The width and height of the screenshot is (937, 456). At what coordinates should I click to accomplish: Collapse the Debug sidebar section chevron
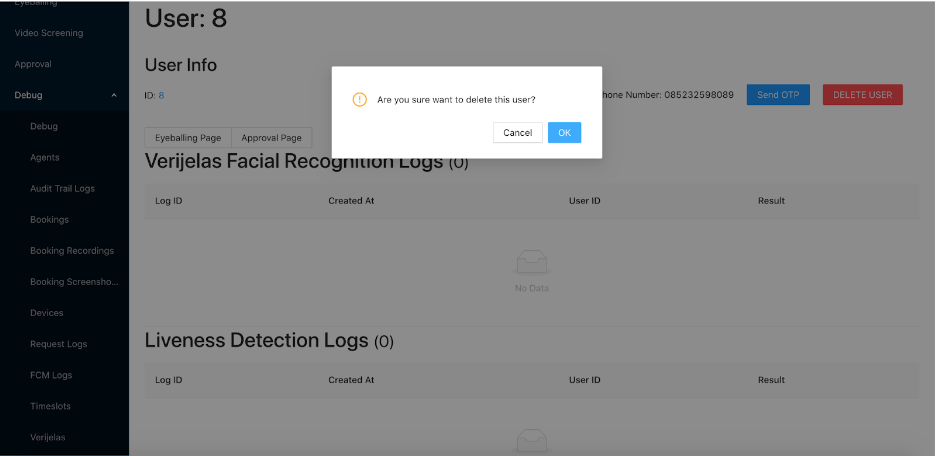(114, 95)
